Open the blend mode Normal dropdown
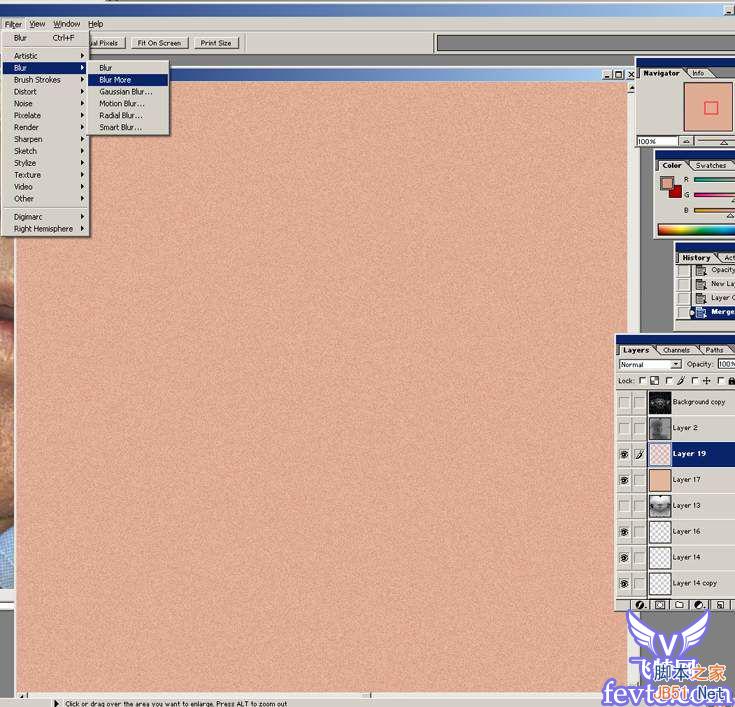Screen dimensions: 735x707 point(650,364)
